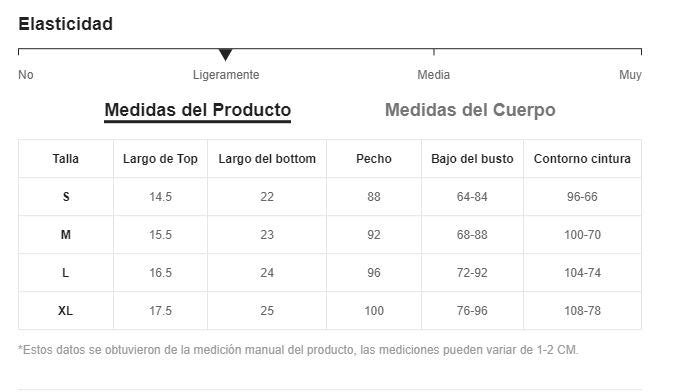Select the size M row label
The width and height of the screenshot is (673, 392).
[x=66, y=235]
